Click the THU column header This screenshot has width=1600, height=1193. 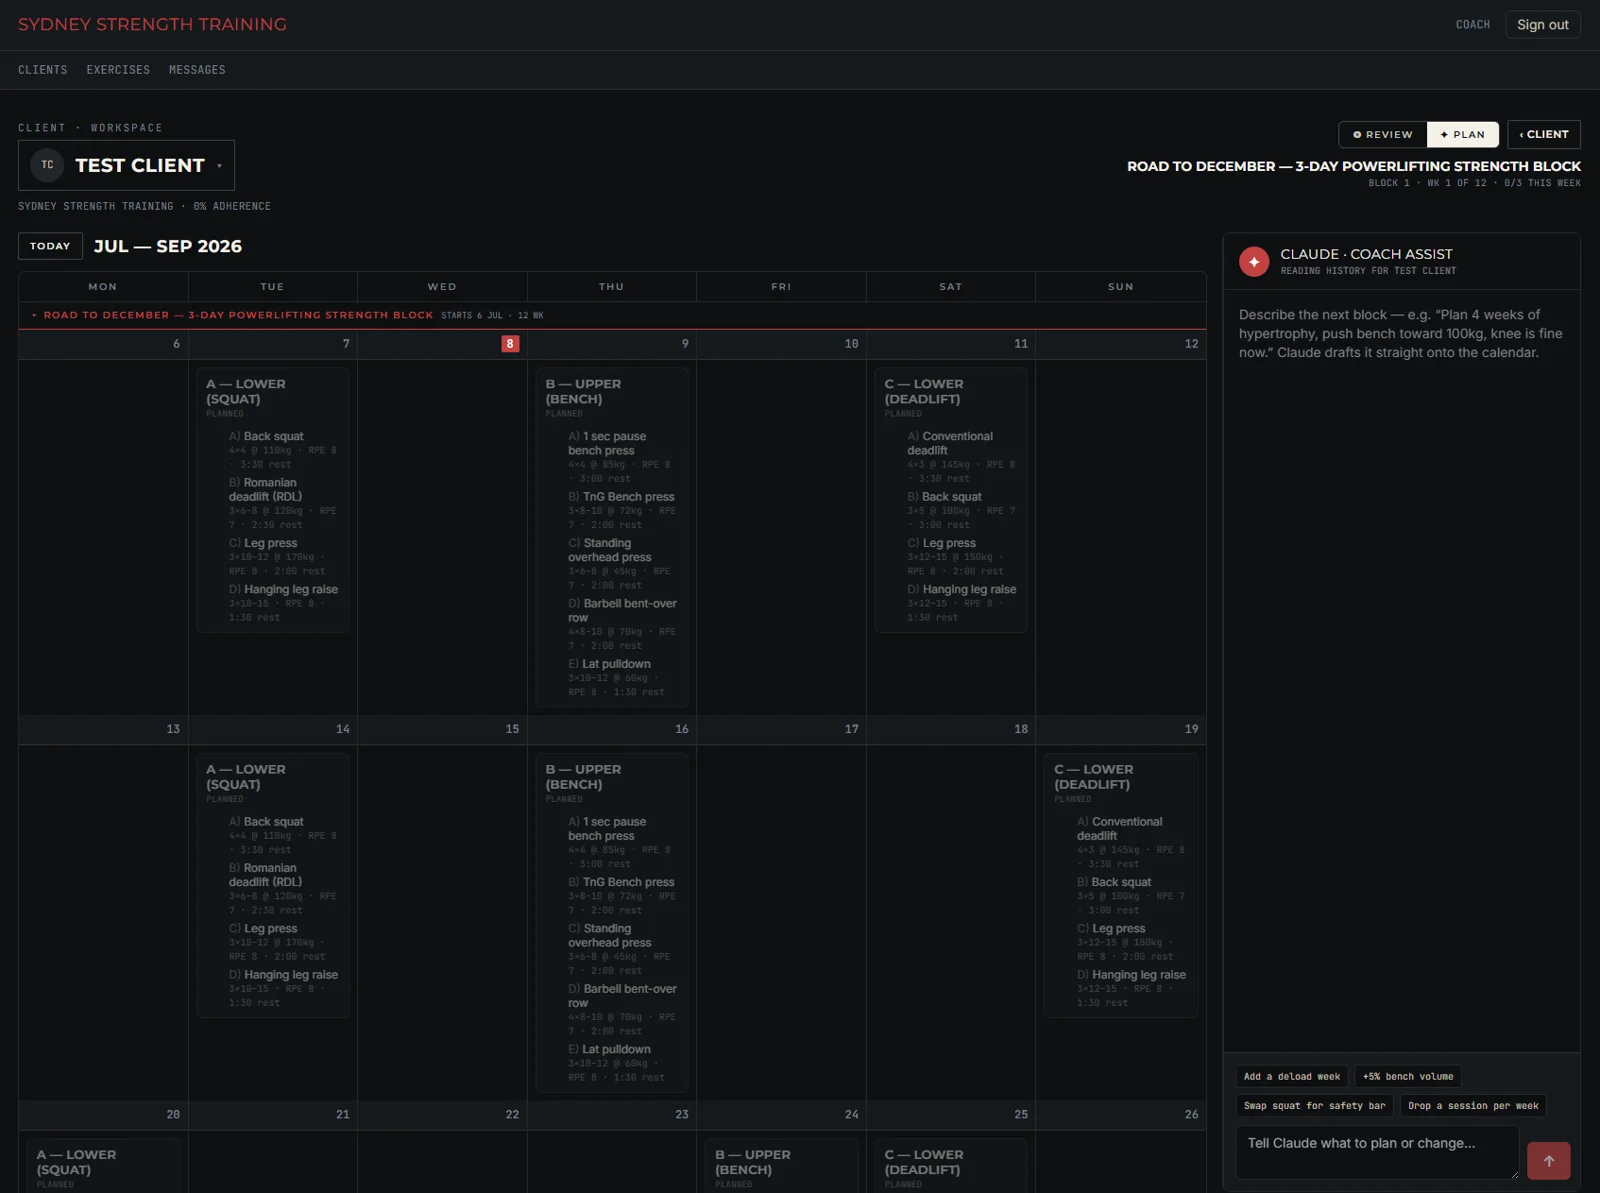611,287
